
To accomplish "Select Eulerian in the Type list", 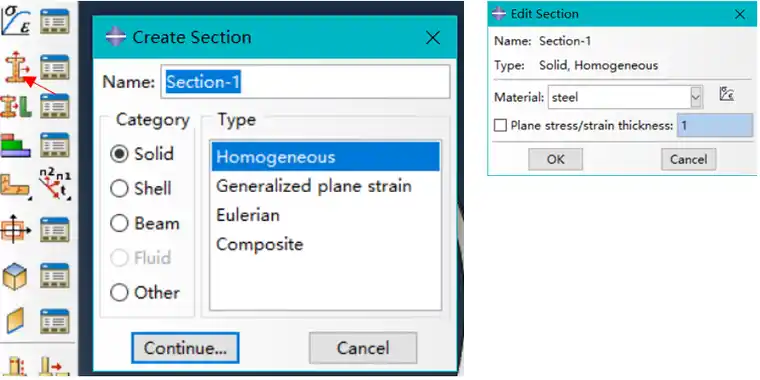I will click(x=326, y=215).
